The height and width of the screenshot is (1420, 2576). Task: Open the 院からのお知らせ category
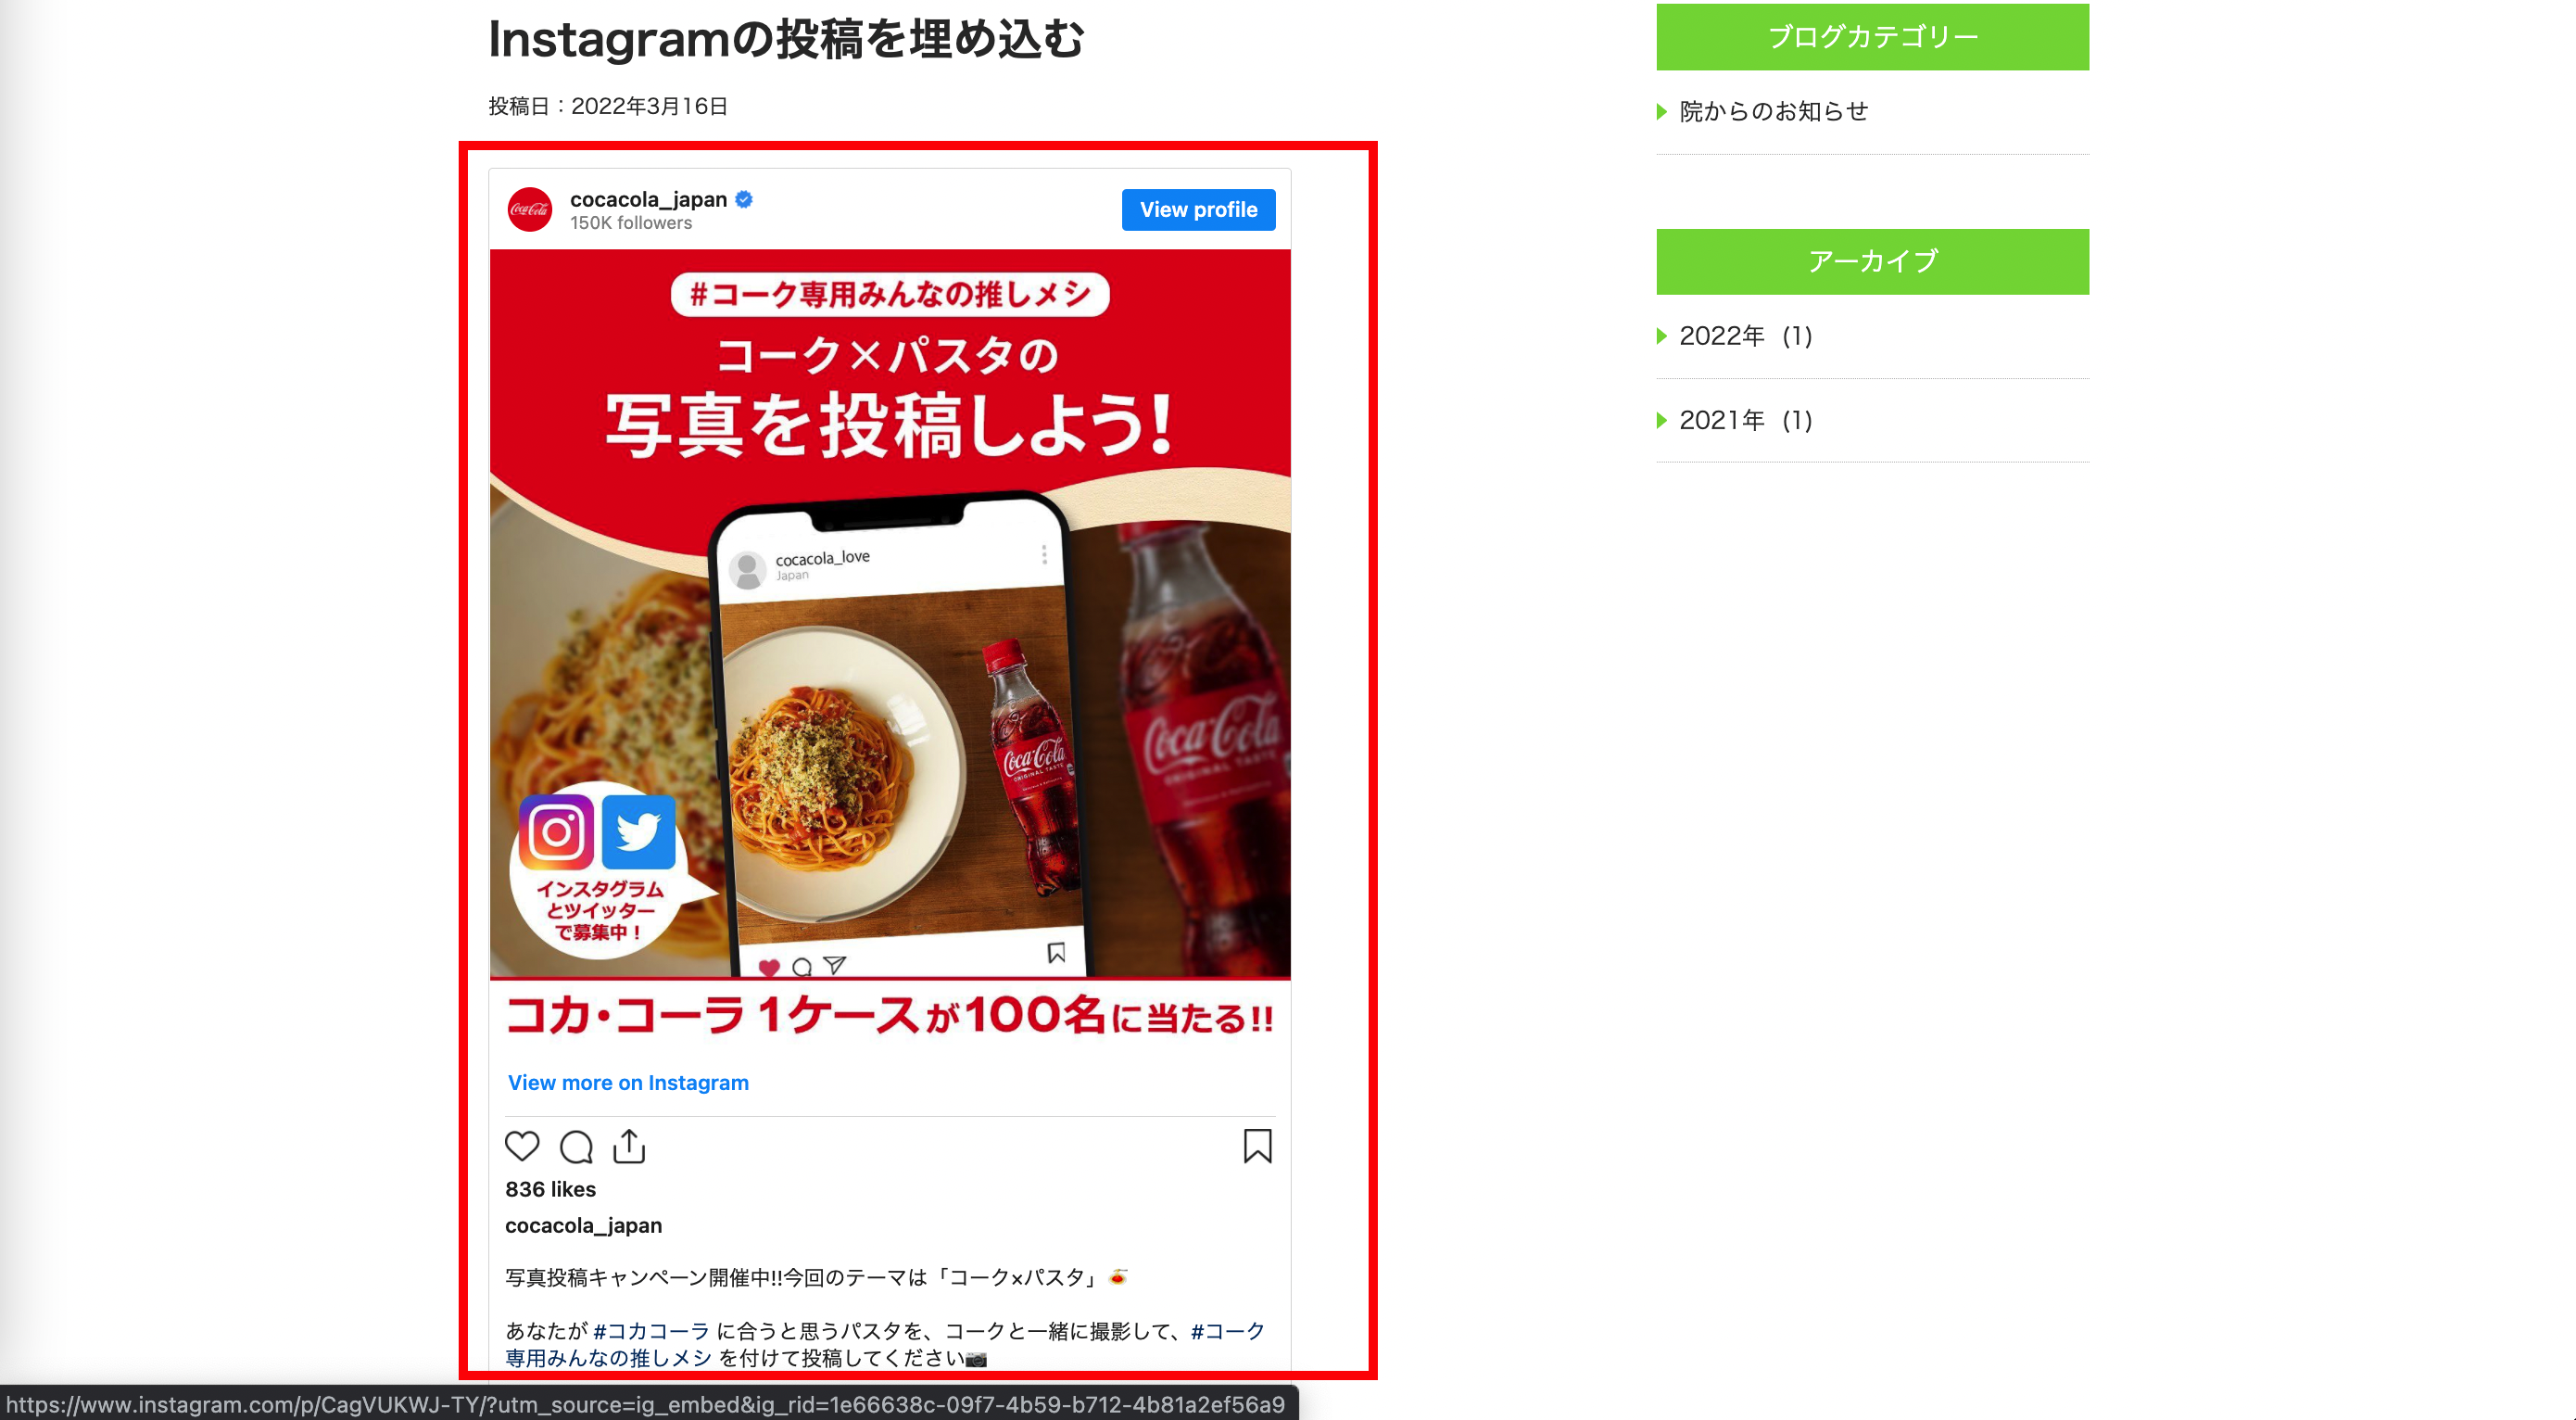(1774, 111)
